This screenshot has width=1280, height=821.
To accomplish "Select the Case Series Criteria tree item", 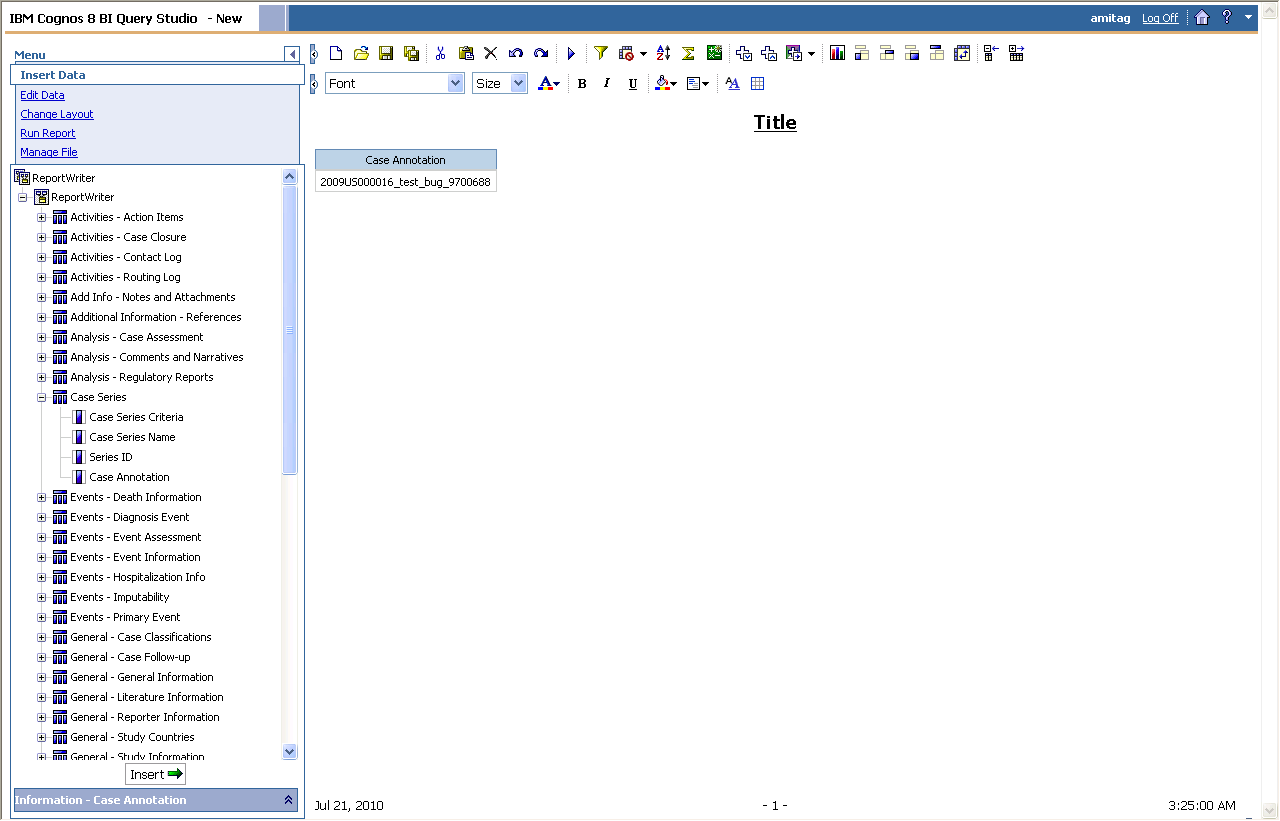I will 136,417.
